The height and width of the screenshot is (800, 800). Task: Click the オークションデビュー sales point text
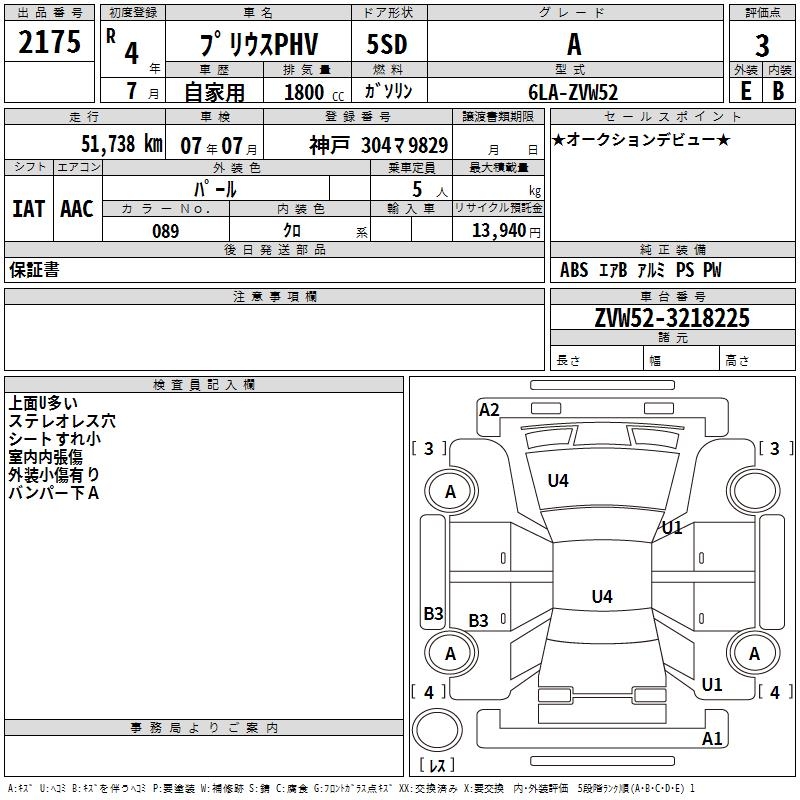pyautogui.click(x=641, y=140)
